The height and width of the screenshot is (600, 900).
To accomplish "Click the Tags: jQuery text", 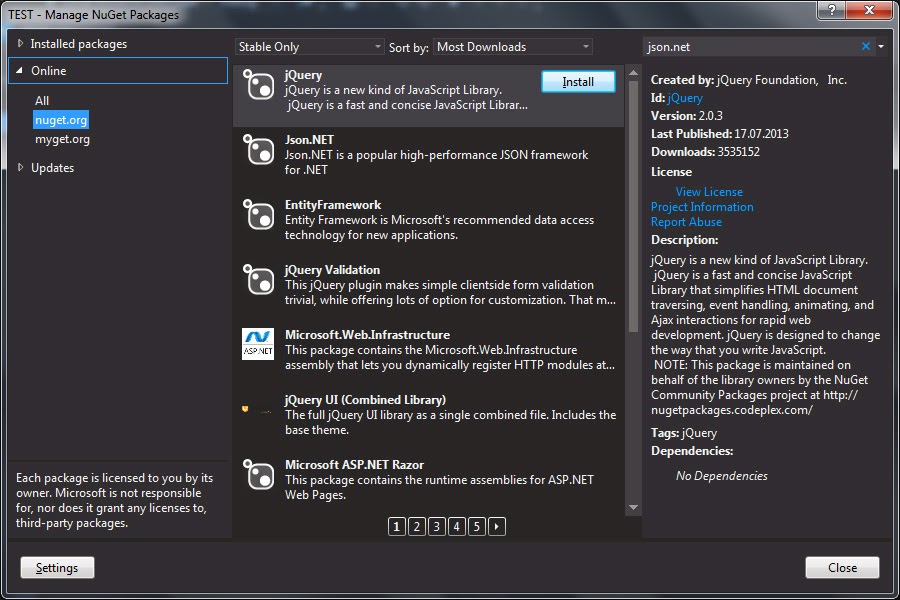I will point(684,433).
